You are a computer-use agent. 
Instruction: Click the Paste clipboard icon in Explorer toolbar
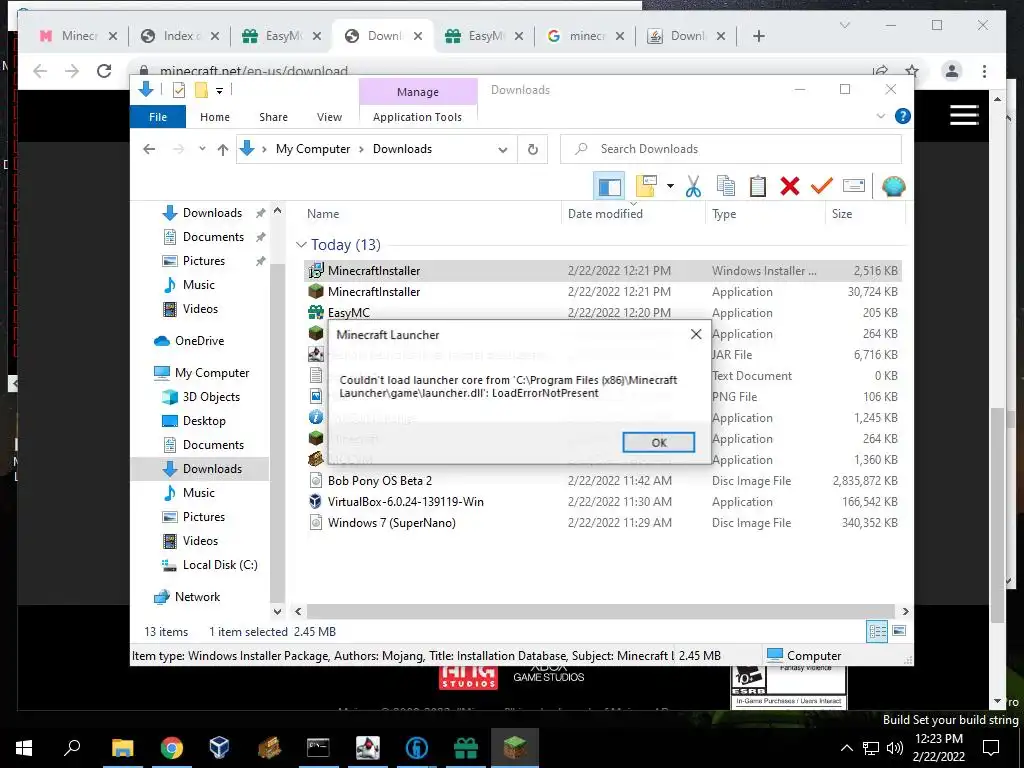coord(758,187)
